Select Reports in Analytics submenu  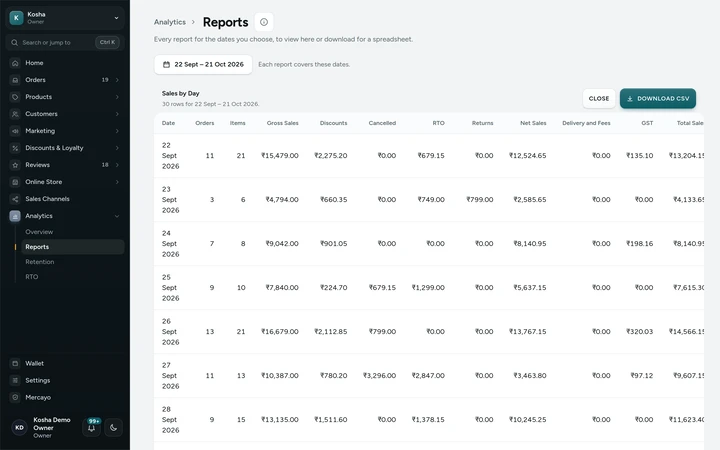[73, 247]
